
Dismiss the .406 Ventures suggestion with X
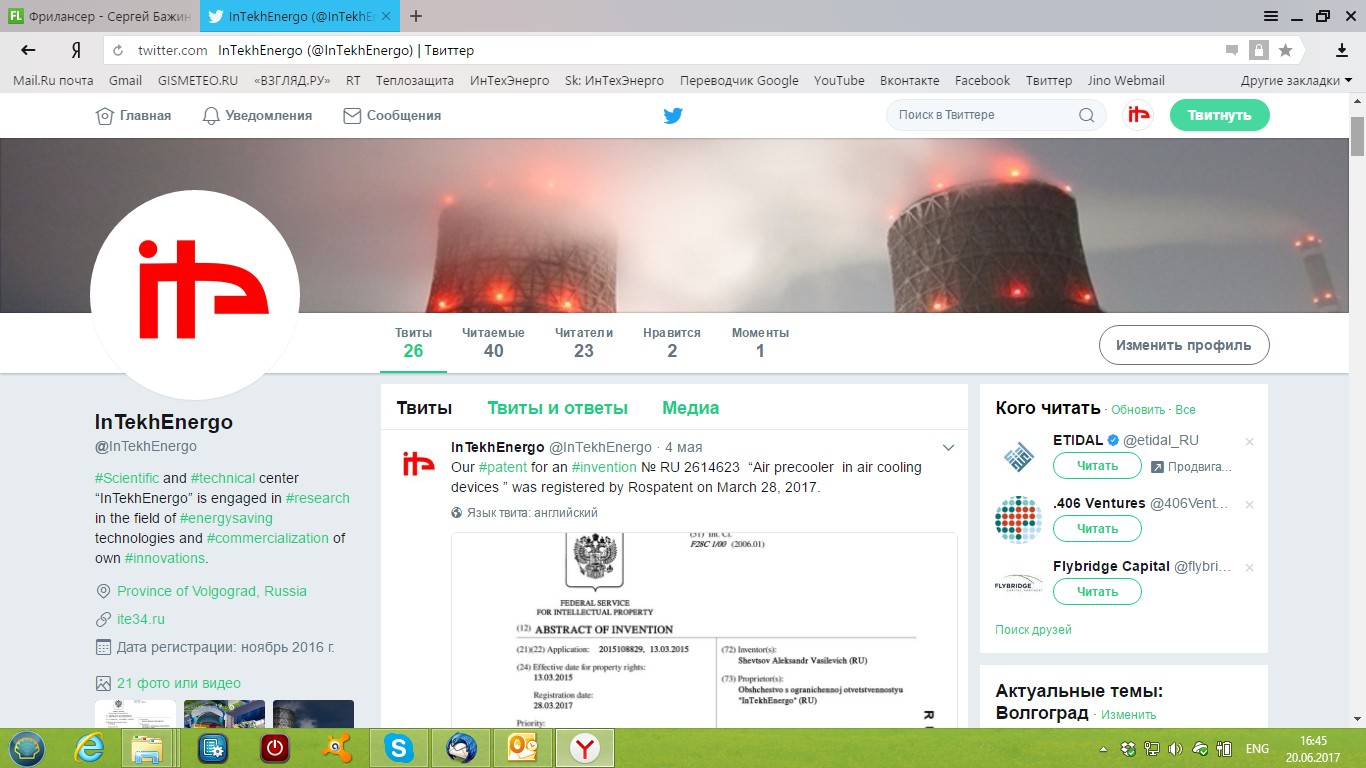(1249, 505)
